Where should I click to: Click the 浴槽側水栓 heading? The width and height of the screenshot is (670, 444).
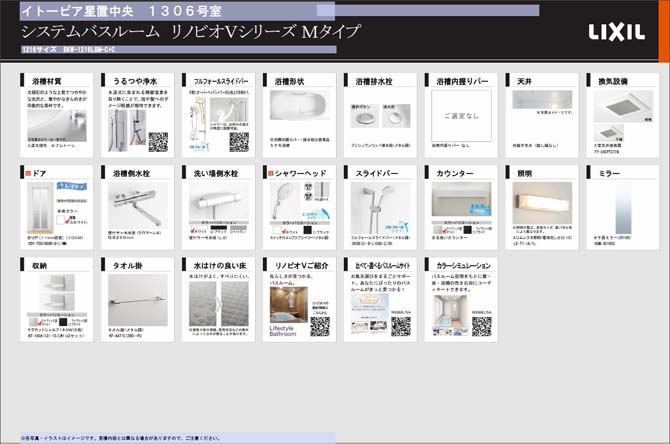(131, 173)
